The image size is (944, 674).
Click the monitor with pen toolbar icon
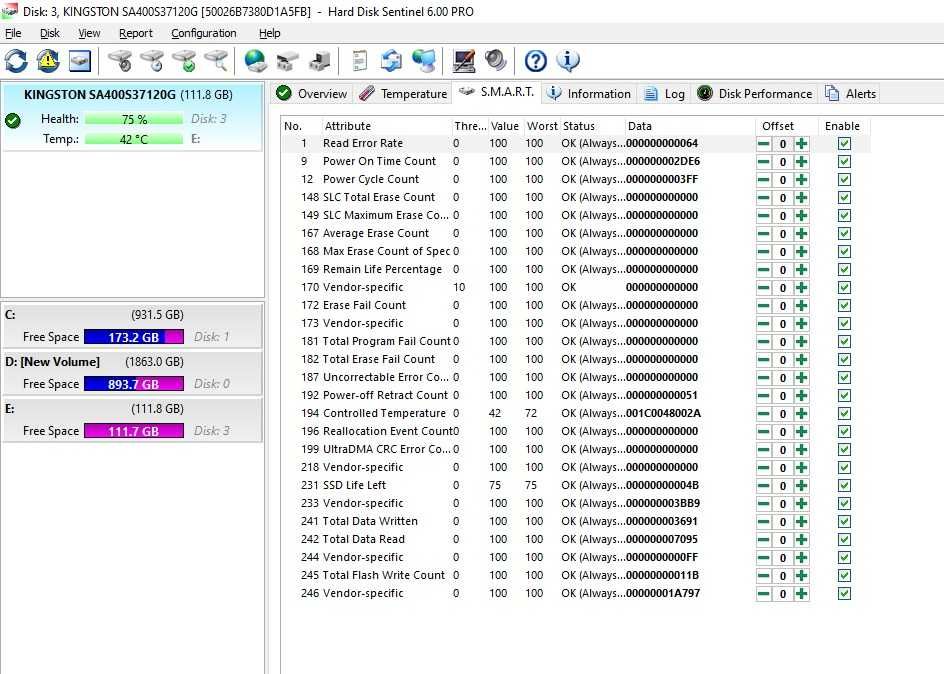tap(464, 61)
